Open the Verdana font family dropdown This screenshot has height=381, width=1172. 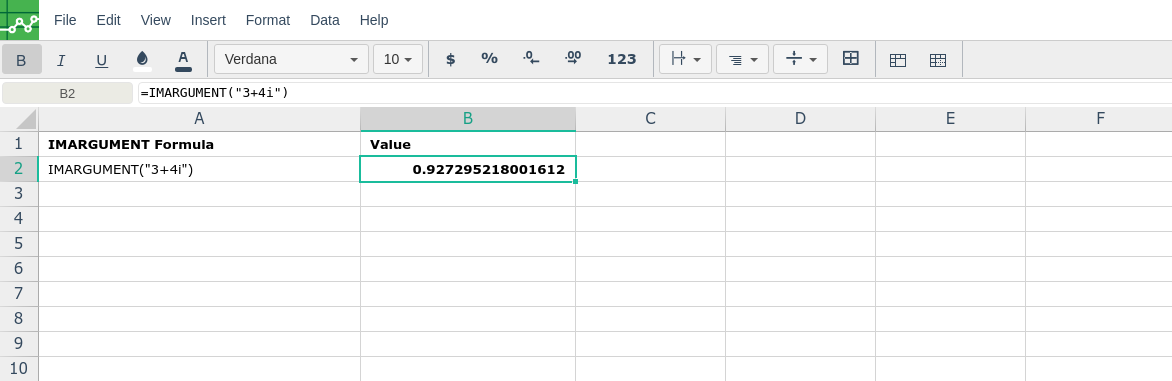pos(292,59)
